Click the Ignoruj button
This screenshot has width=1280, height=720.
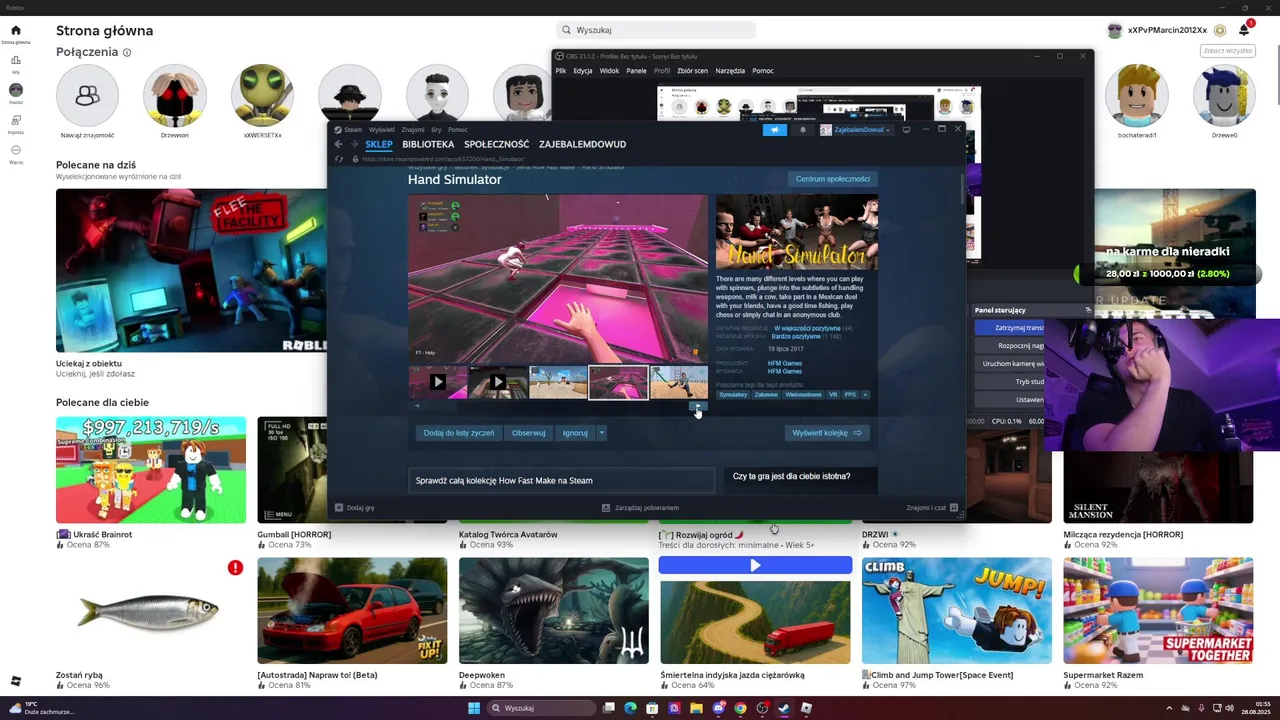tap(575, 433)
